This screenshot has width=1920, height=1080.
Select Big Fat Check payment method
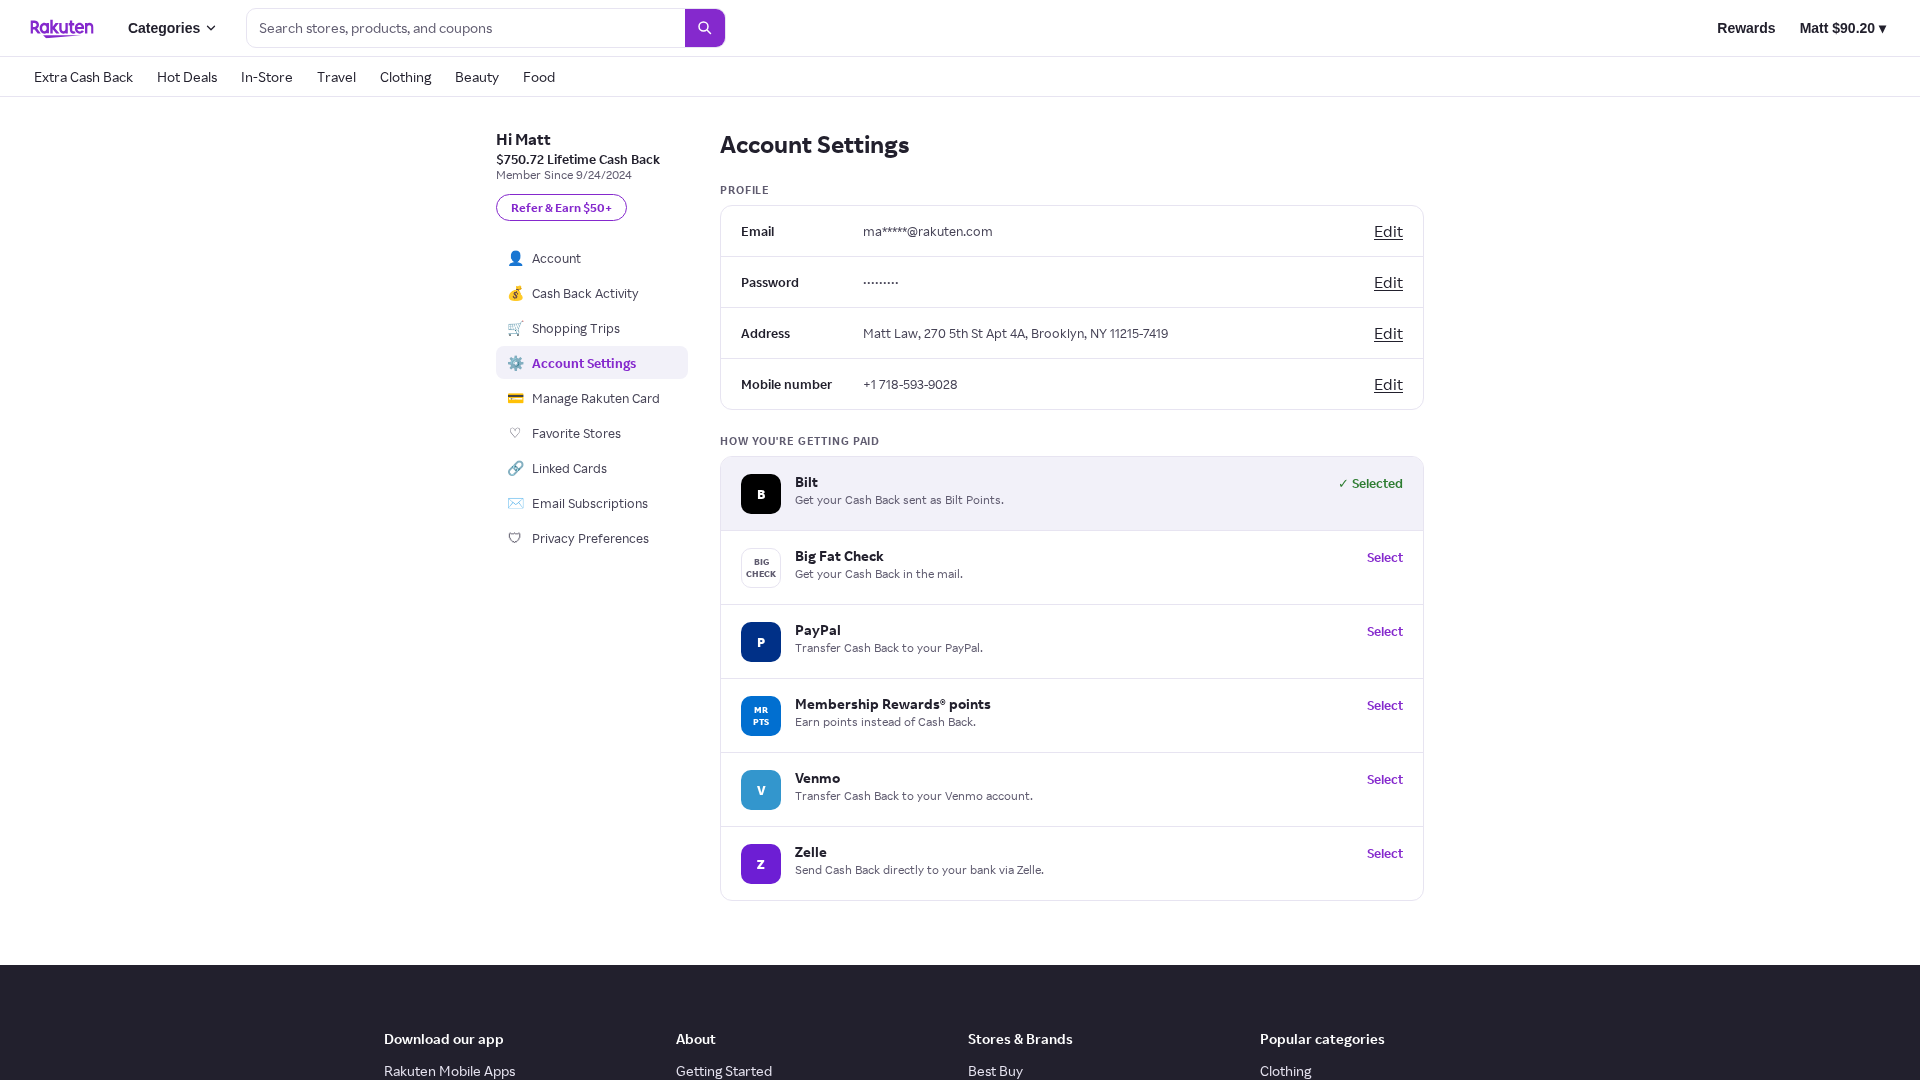[1385, 557]
